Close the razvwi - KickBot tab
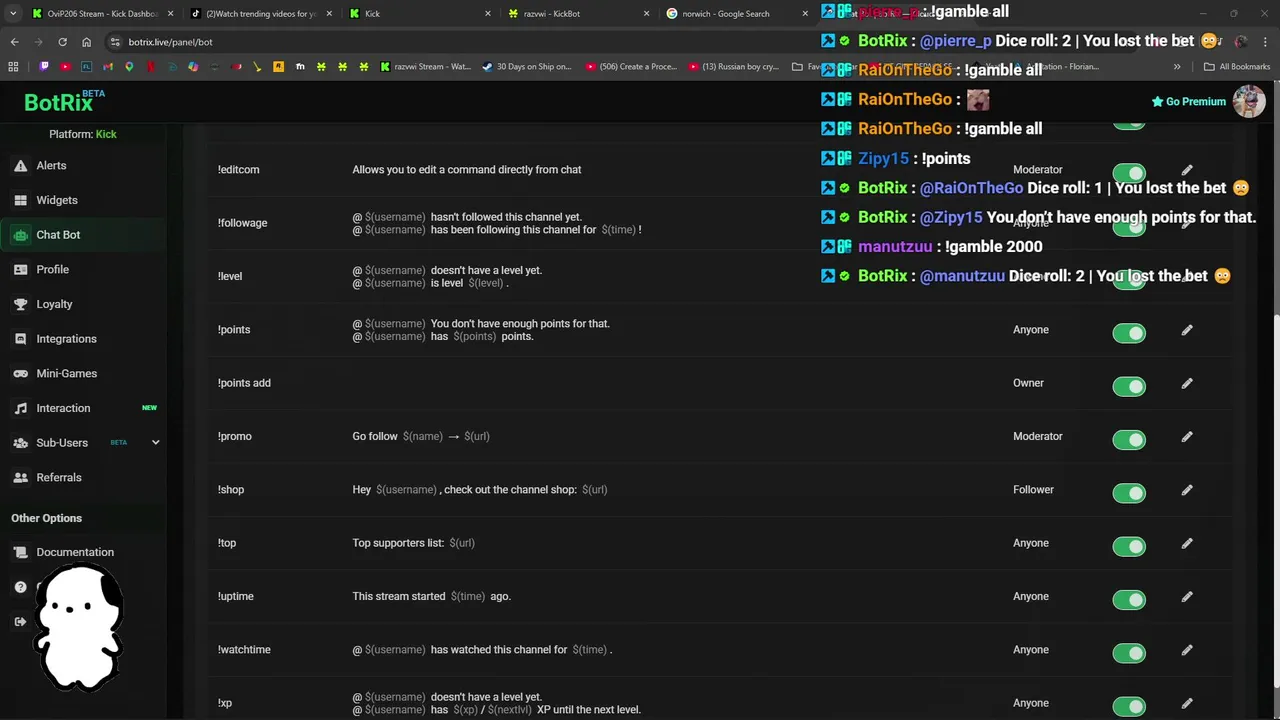Viewport: 1280px width, 720px height. coord(646,13)
